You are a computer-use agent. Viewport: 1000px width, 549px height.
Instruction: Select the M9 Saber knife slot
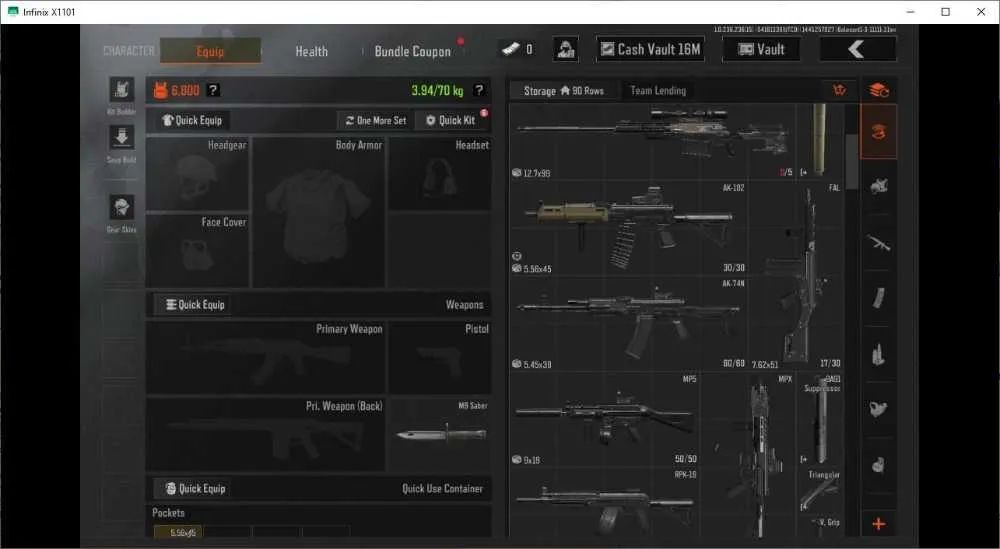point(440,435)
